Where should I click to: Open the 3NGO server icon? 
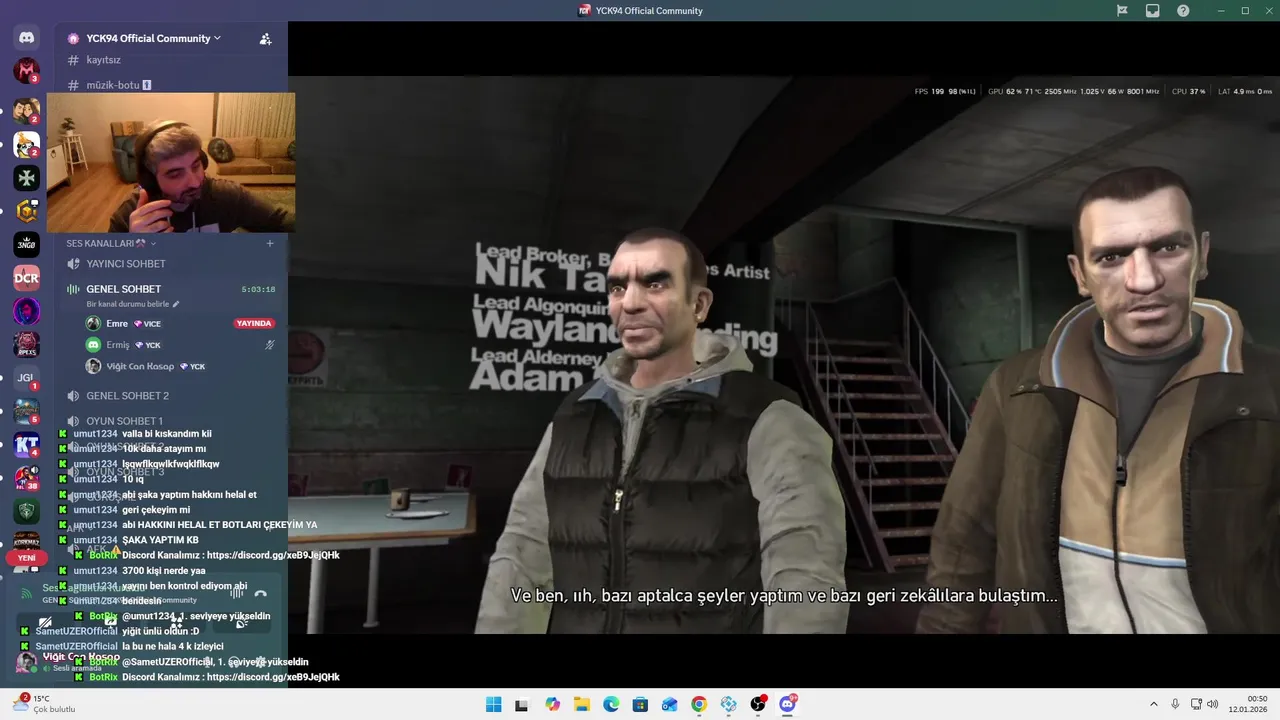point(27,244)
